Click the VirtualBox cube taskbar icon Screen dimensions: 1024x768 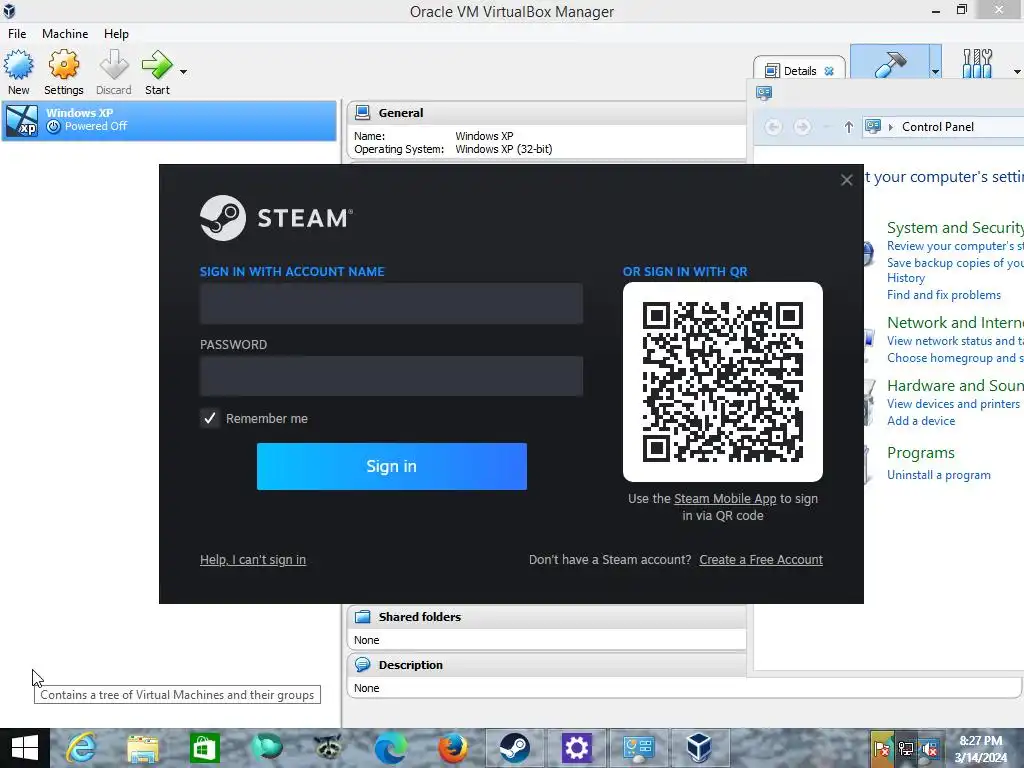[699, 748]
